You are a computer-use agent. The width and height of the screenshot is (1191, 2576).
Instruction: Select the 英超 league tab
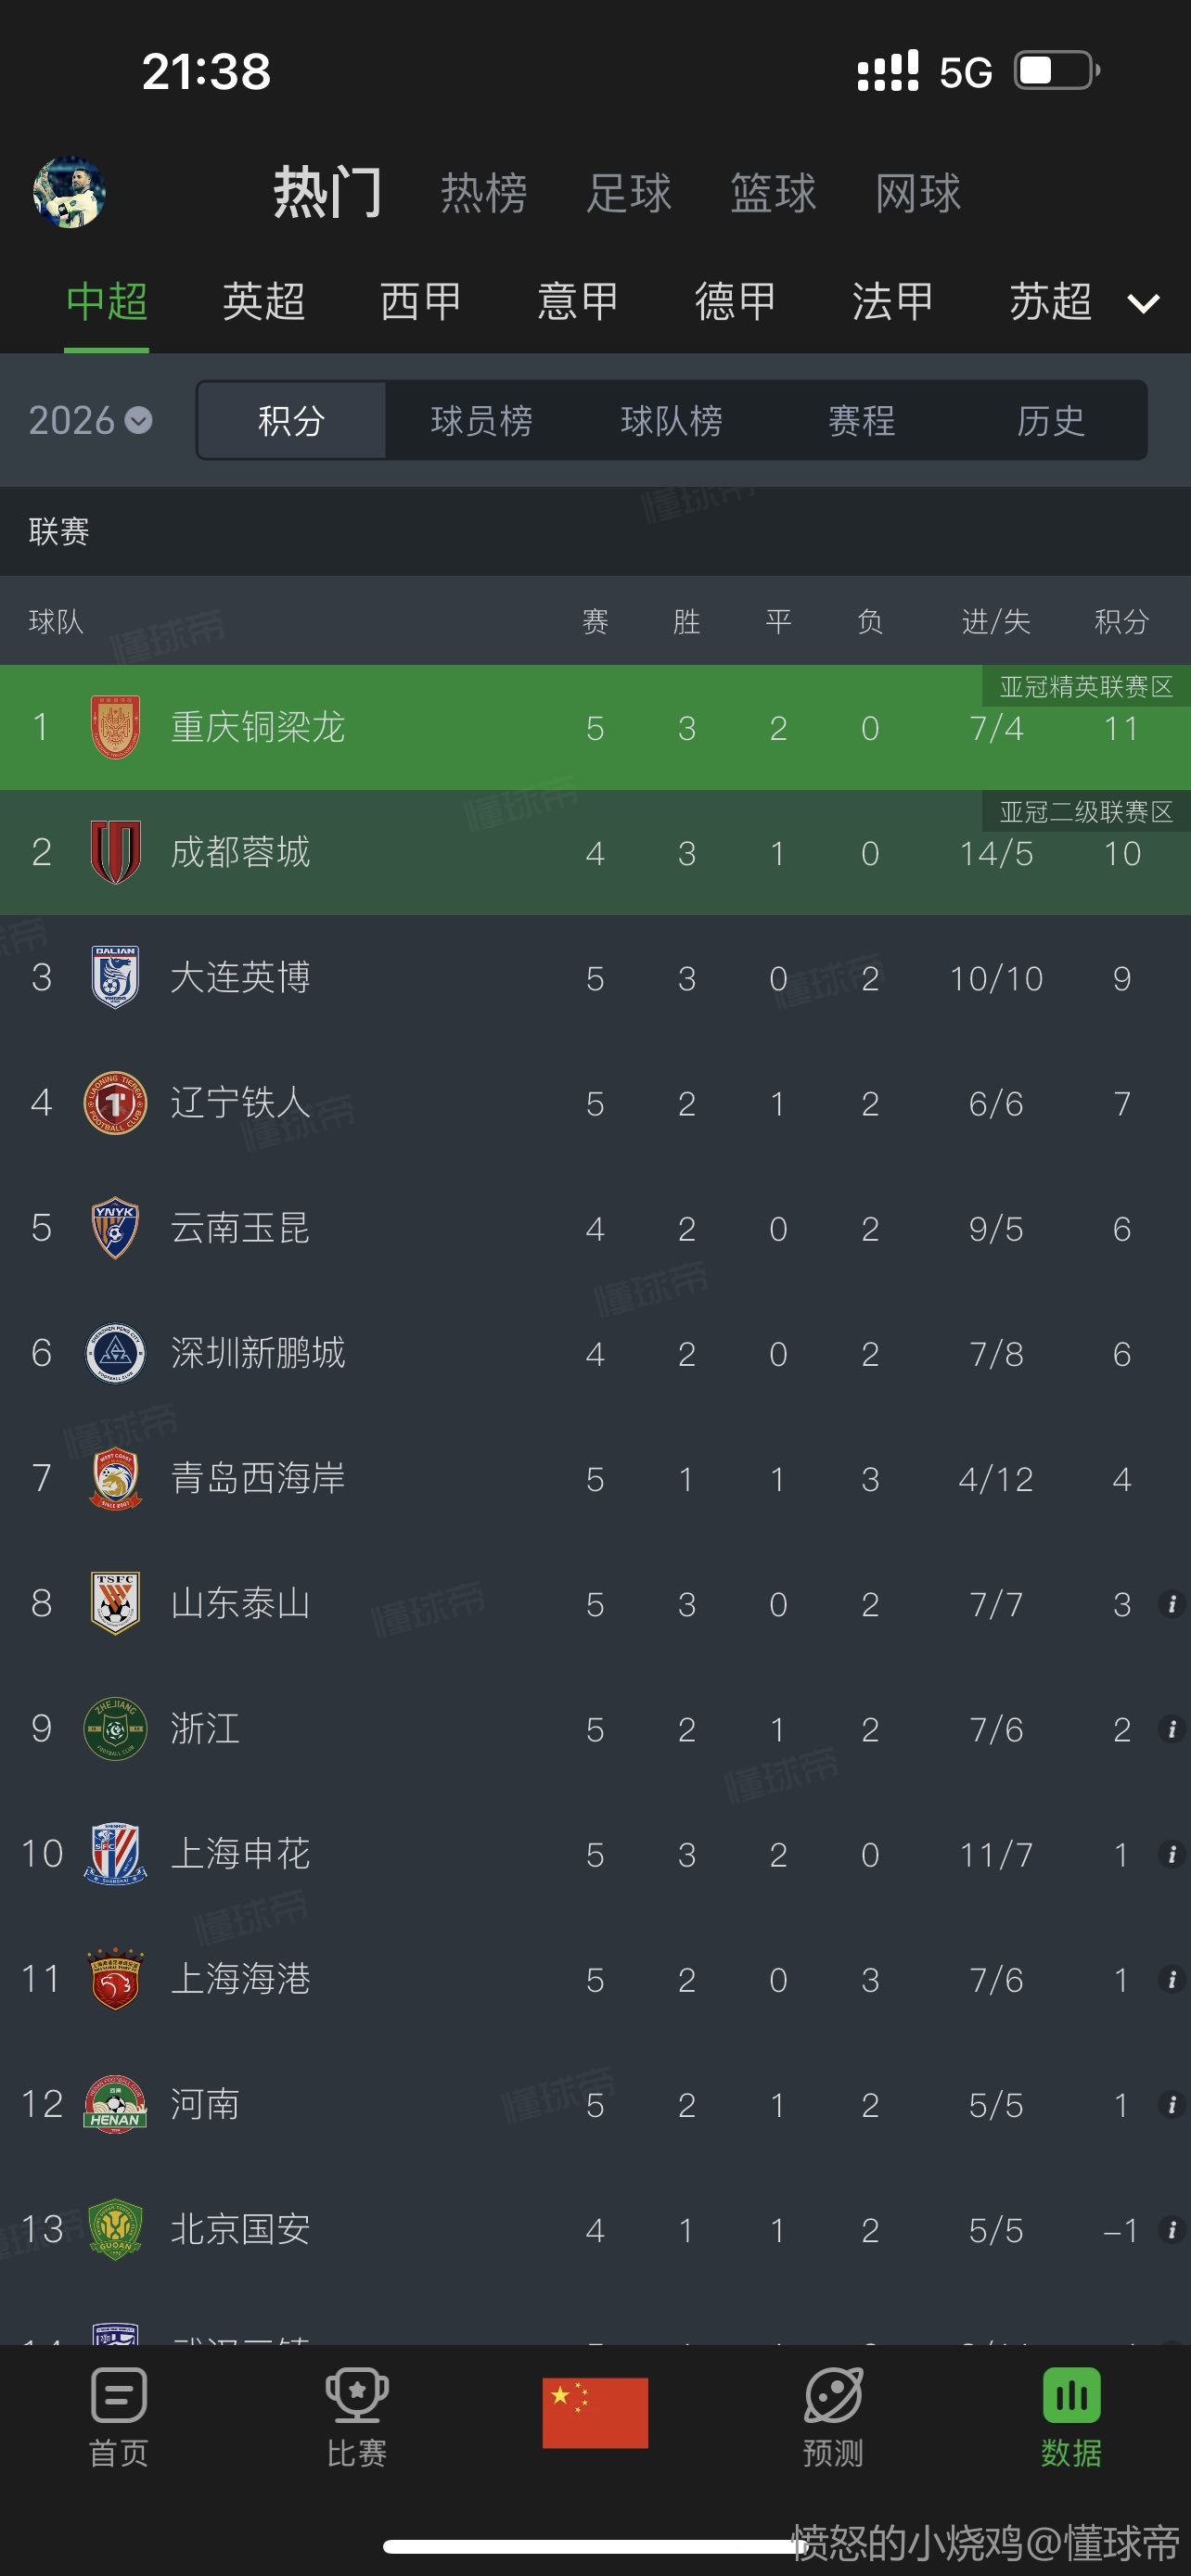pyautogui.click(x=263, y=301)
